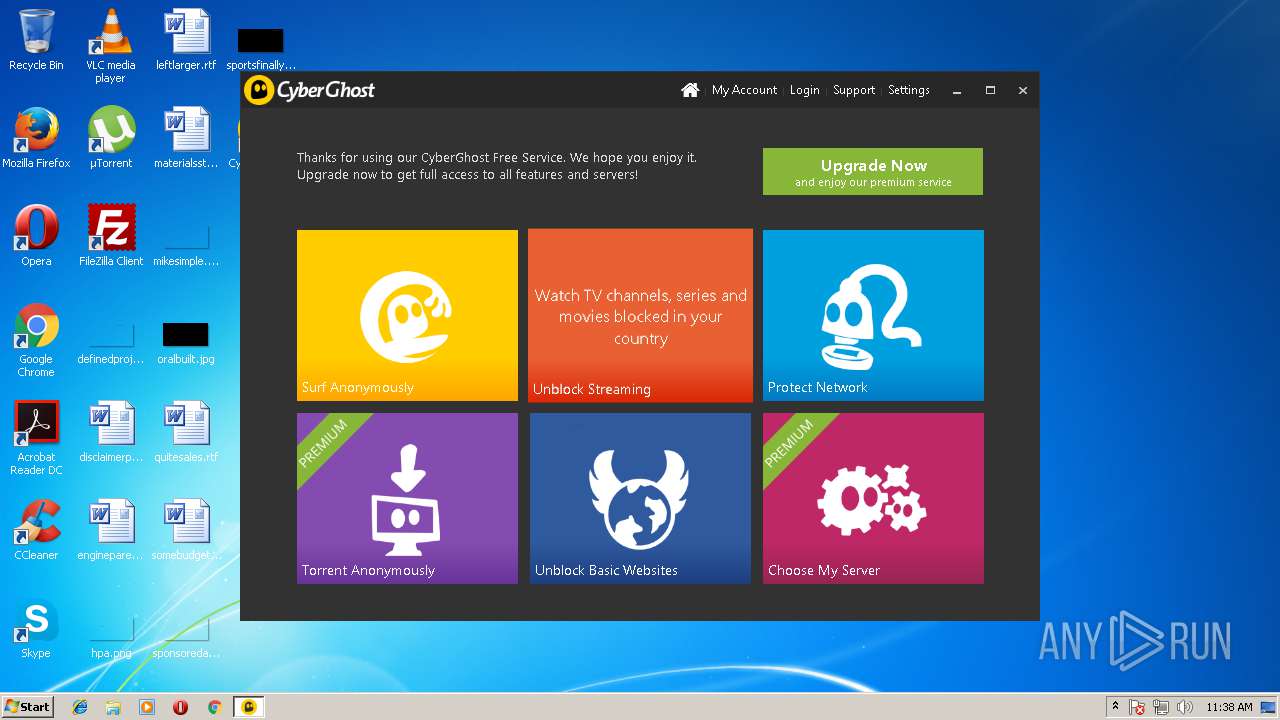Screen dimensions: 1280x720
Task: Go to the CyberGhost home screen icon
Action: pos(690,90)
